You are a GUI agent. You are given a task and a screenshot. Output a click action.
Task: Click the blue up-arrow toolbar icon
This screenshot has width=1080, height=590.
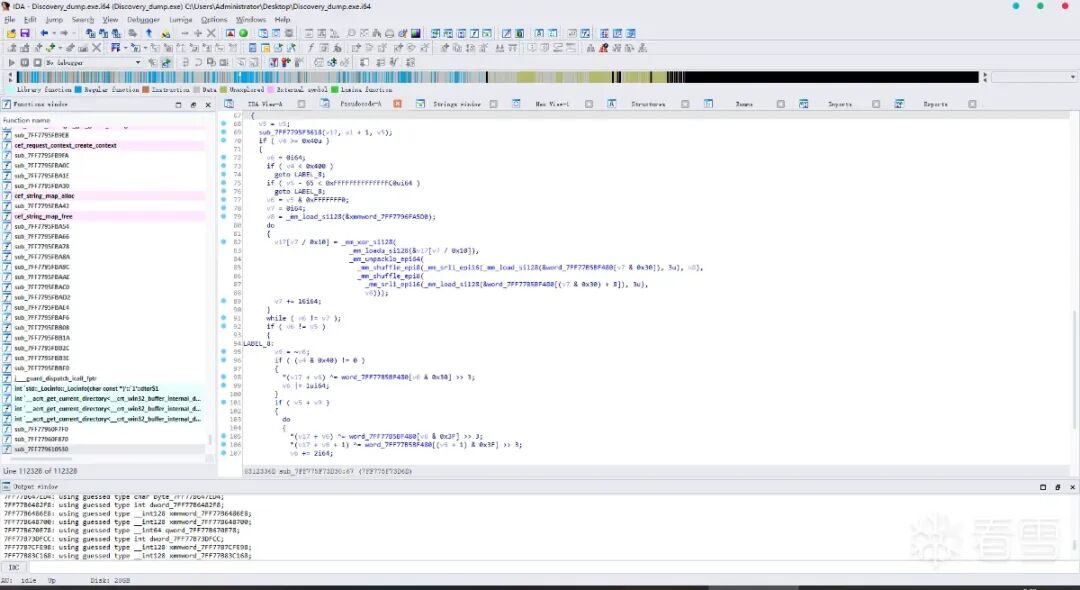149,33
